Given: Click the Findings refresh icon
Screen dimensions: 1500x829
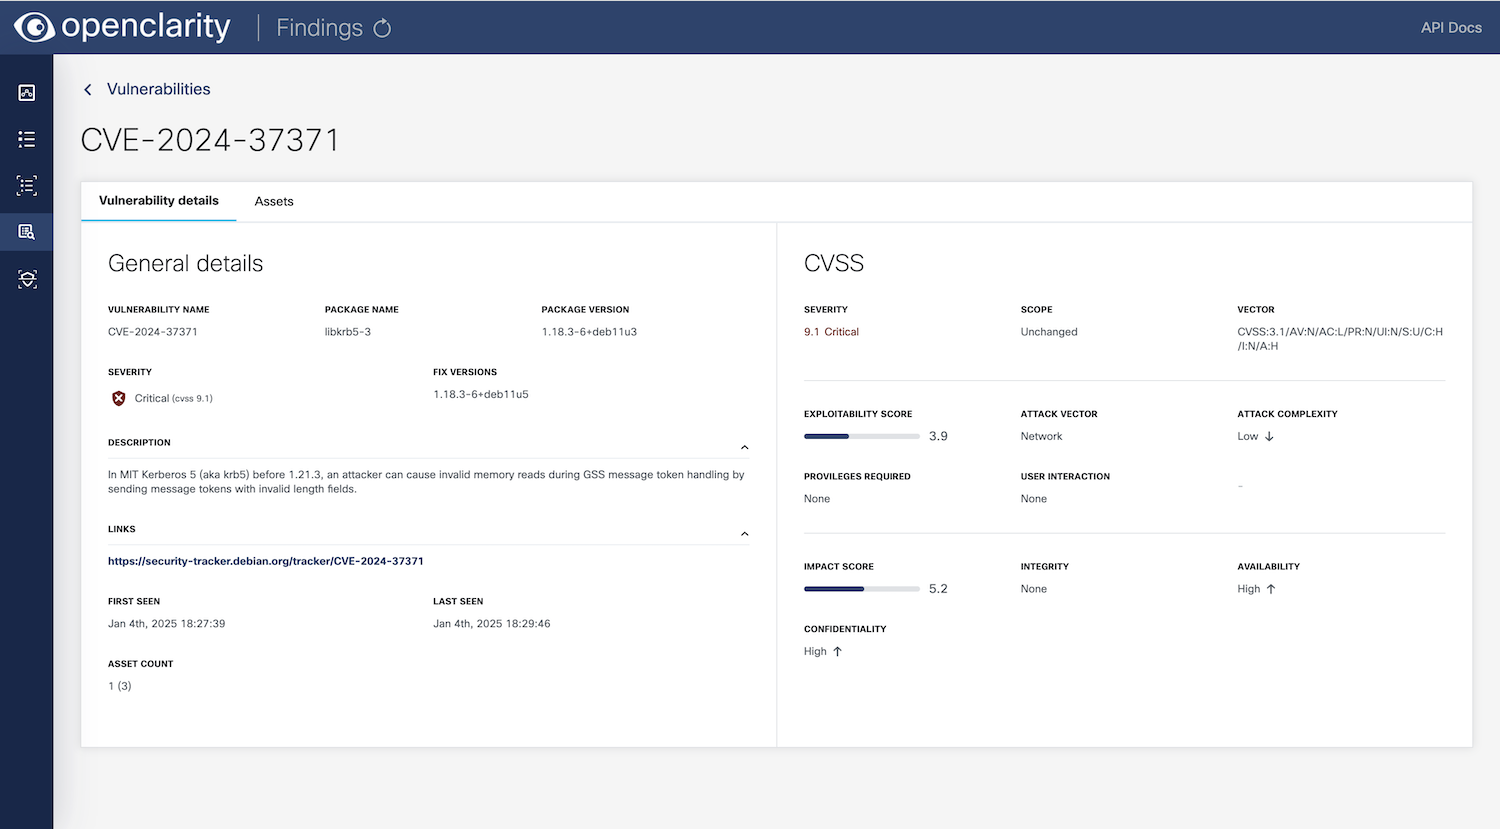Looking at the screenshot, I should (382, 28).
